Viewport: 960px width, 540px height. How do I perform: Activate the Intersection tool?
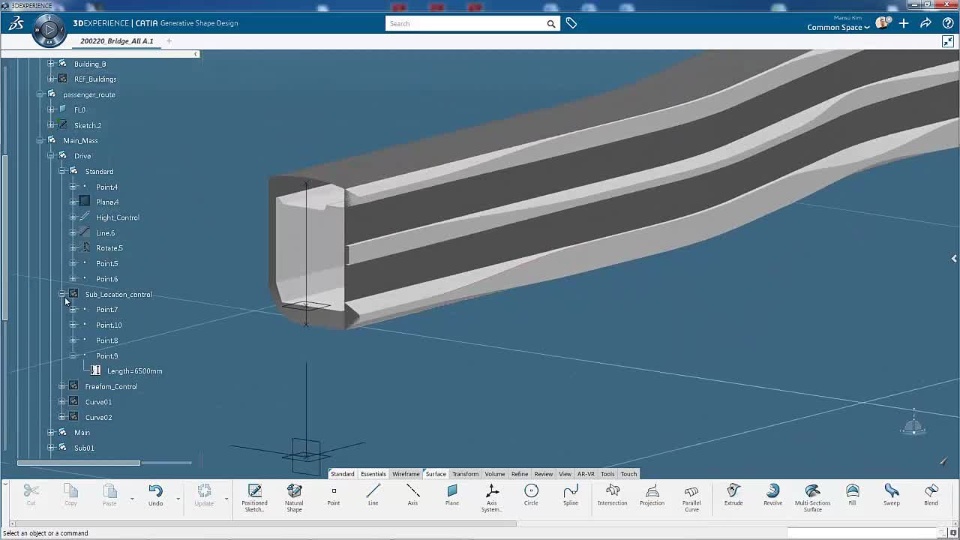(612, 495)
